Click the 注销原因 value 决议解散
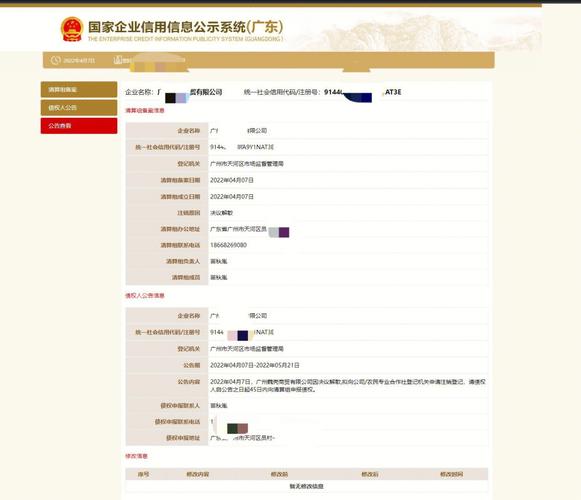The height and width of the screenshot is (500, 581). pos(221,213)
